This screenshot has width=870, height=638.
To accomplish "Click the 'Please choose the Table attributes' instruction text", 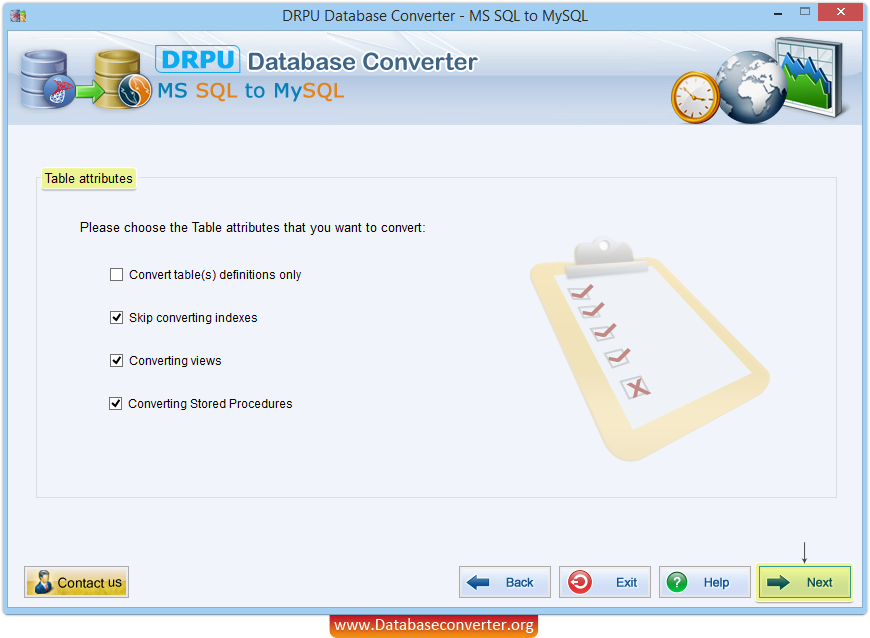I will (x=252, y=227).
